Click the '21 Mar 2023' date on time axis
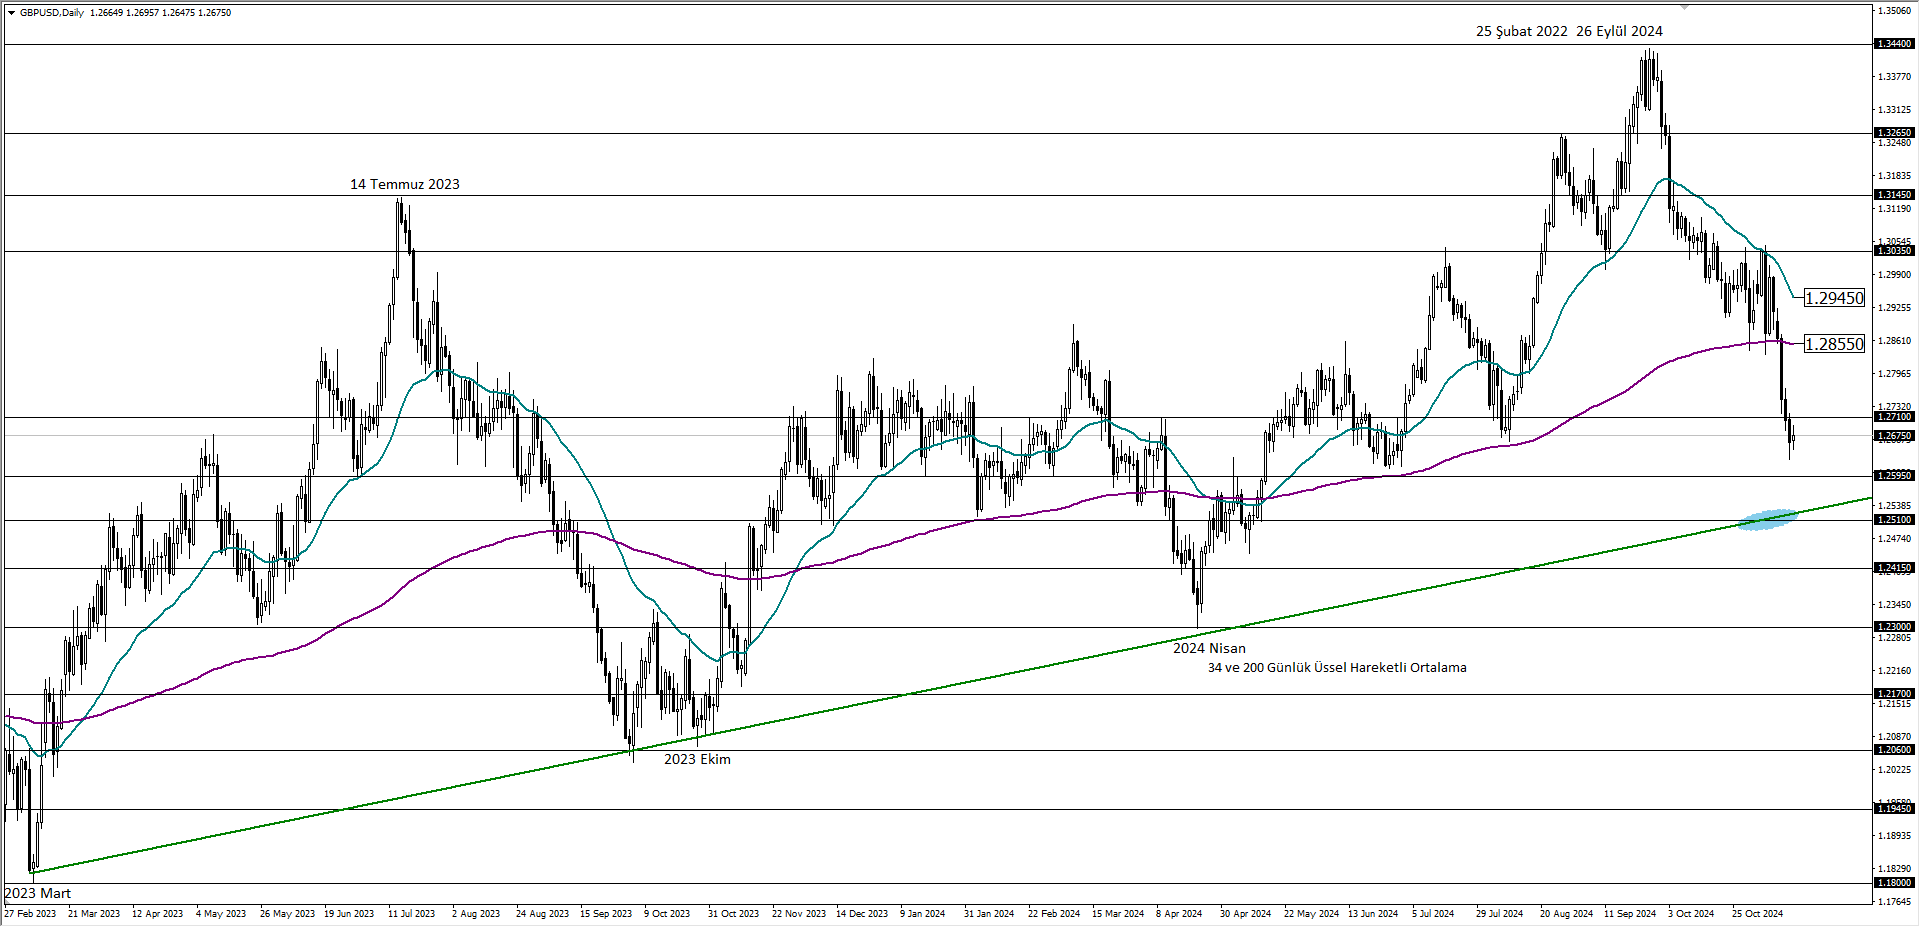 click(x=94, y=914)
